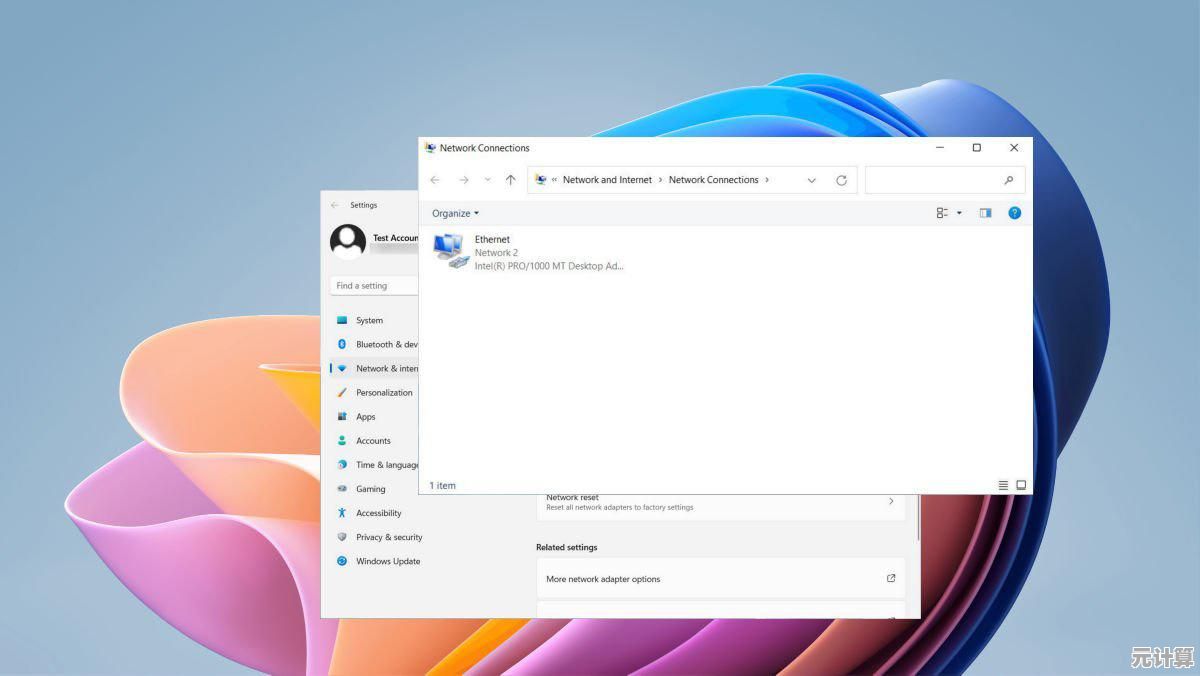Viewport: 1200px width, 676px height.
Task: Select Personalization in Settings sidebar
Action: [x=383, y=392]
